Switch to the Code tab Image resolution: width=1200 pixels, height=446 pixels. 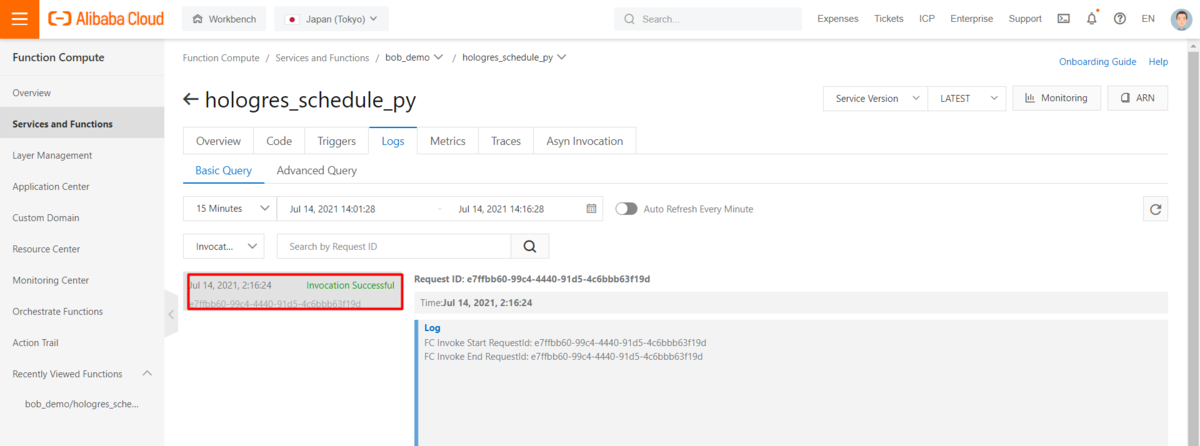(279, 141)
